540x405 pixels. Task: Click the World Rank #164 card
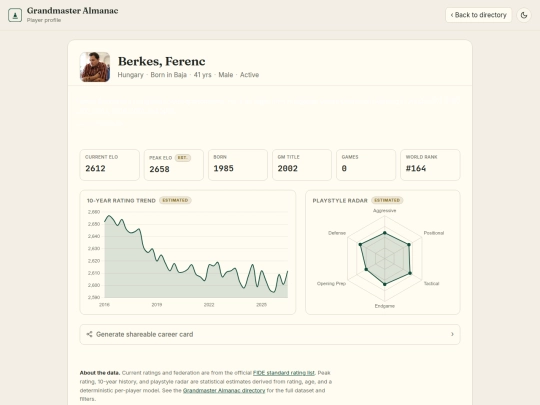coord(430,165)
